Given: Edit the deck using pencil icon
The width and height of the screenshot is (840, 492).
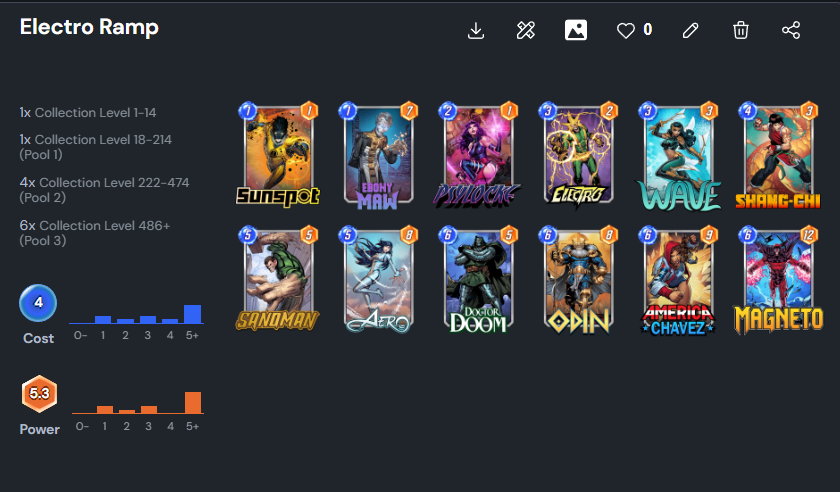Looking at the screenshot, I should point(691,31).
